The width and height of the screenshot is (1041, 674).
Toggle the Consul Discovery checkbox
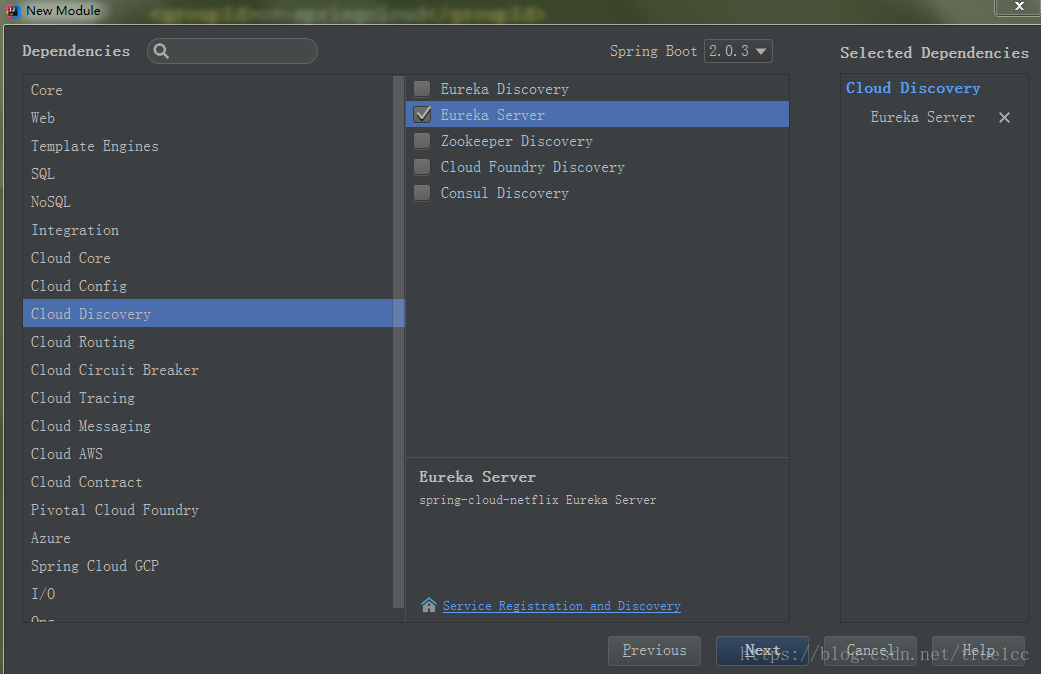[422, 193]
